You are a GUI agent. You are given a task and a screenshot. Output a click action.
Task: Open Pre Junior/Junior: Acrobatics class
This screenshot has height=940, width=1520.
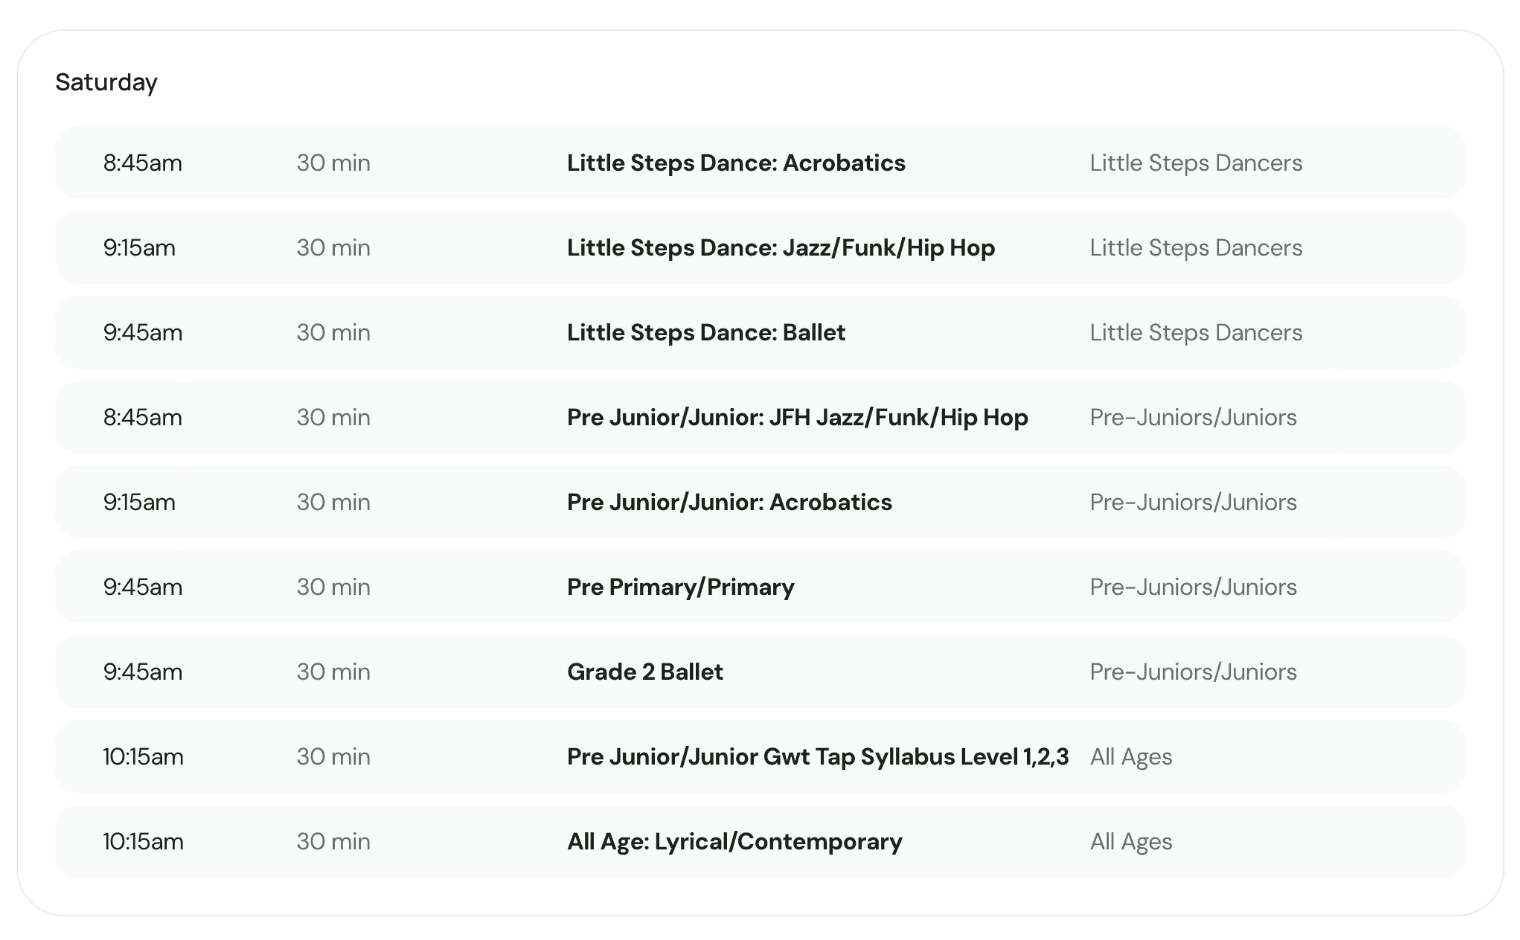[729, 502]
